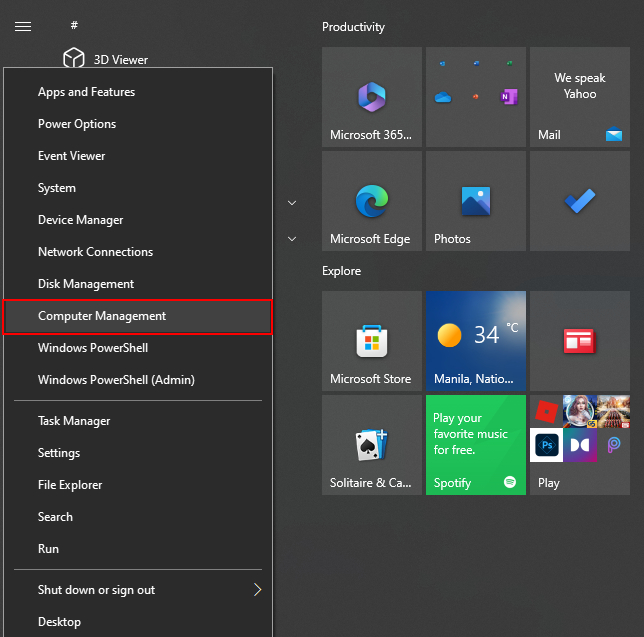The width and height of the screenshot is (644, 637).
Task: Open Apps and Features from the menu
Action: click(x=138, y=92)
